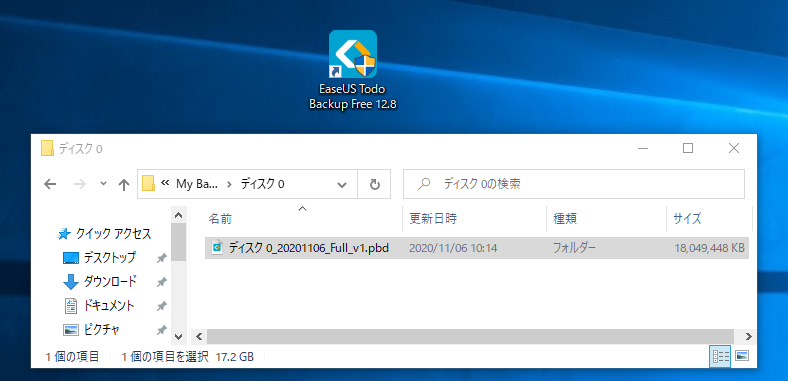
Task: Click the ピクチャ image icon
Action: tap(71, 330)
